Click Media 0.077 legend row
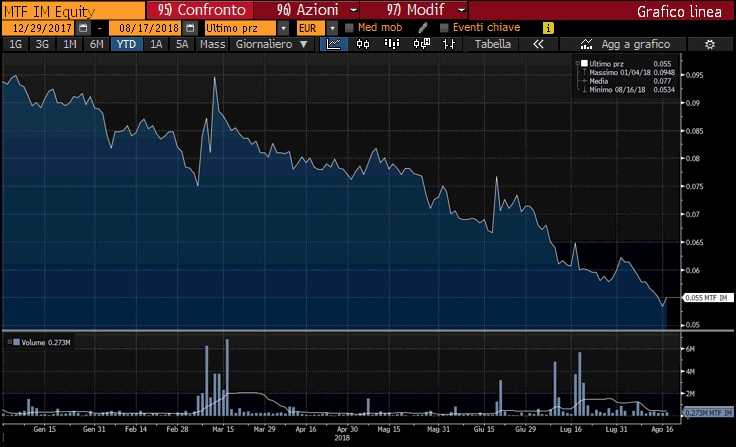The image size is (736, 447). point(628,81)
